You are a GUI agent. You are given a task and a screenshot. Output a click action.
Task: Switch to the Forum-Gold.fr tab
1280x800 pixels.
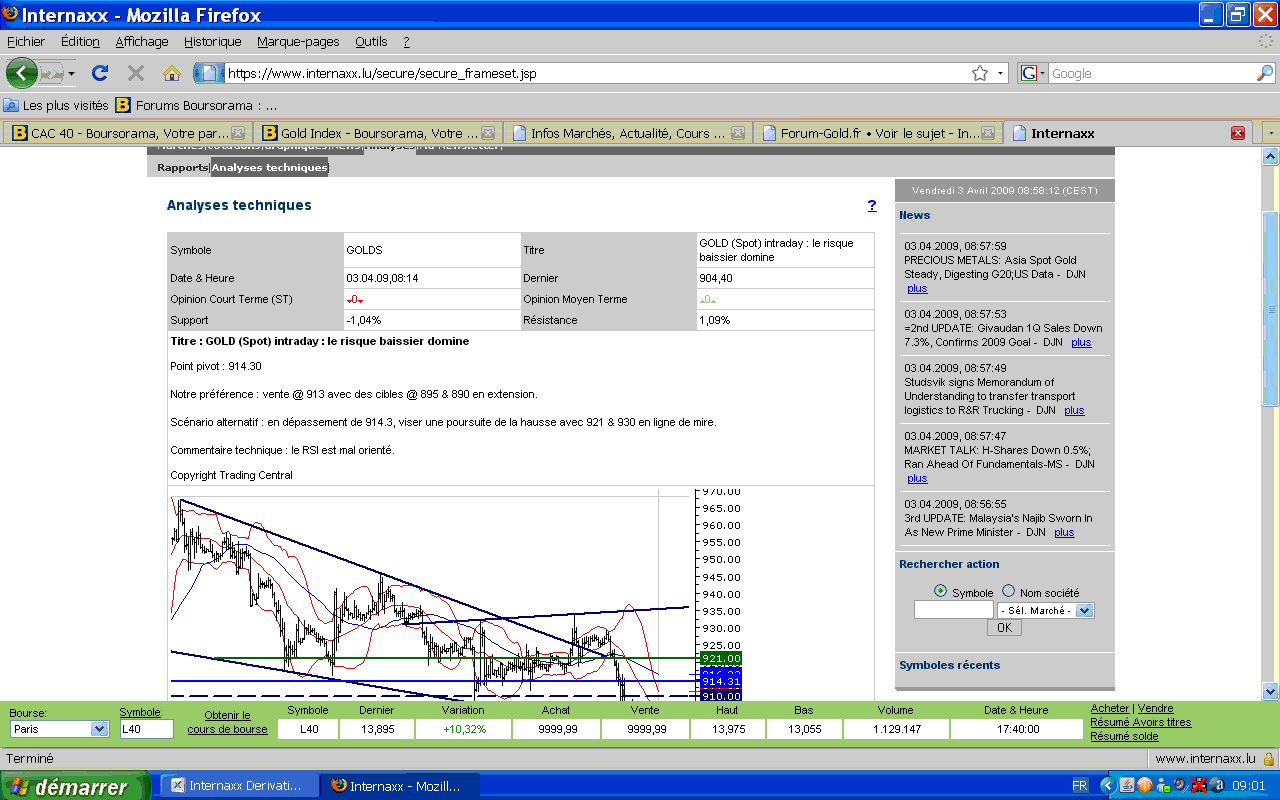pyautogui.click(x=877, y=133)
